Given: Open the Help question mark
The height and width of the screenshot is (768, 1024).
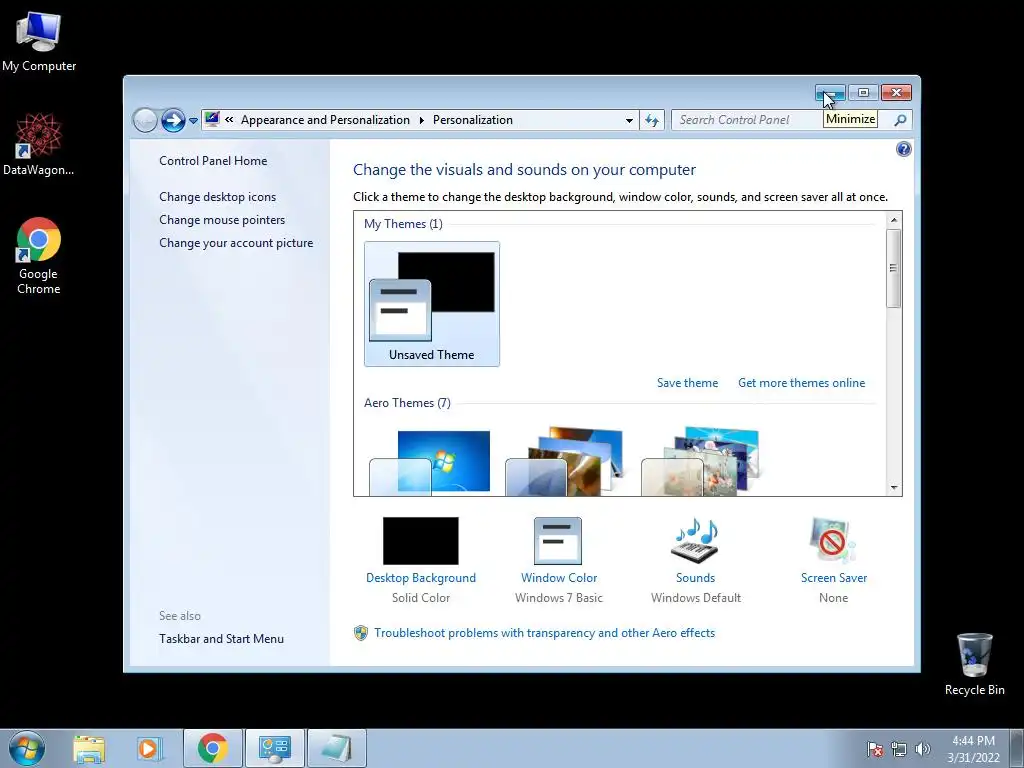Looking at the screenshot, I should (903, 150).
